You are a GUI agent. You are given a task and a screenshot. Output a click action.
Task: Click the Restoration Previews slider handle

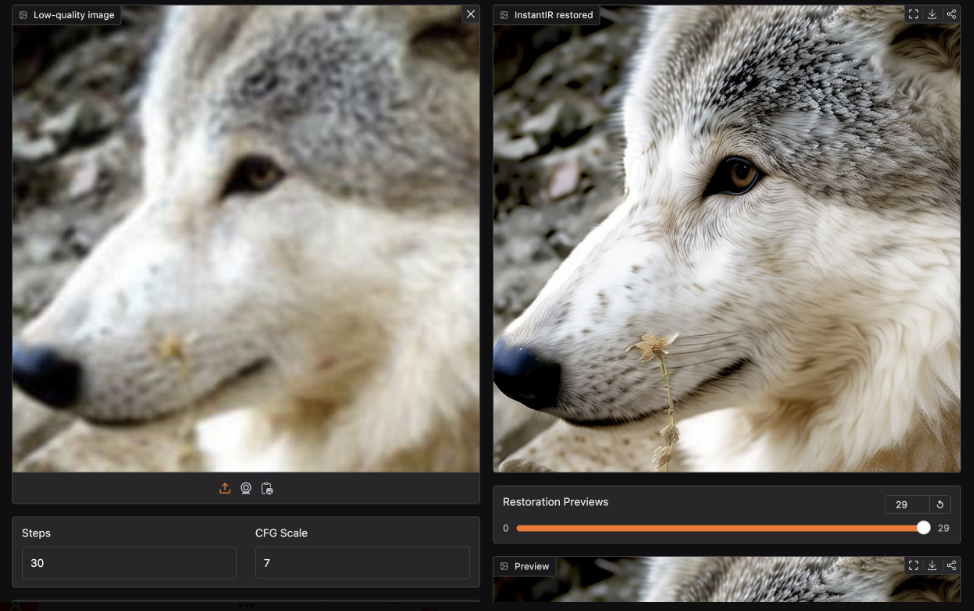(924, 528)
